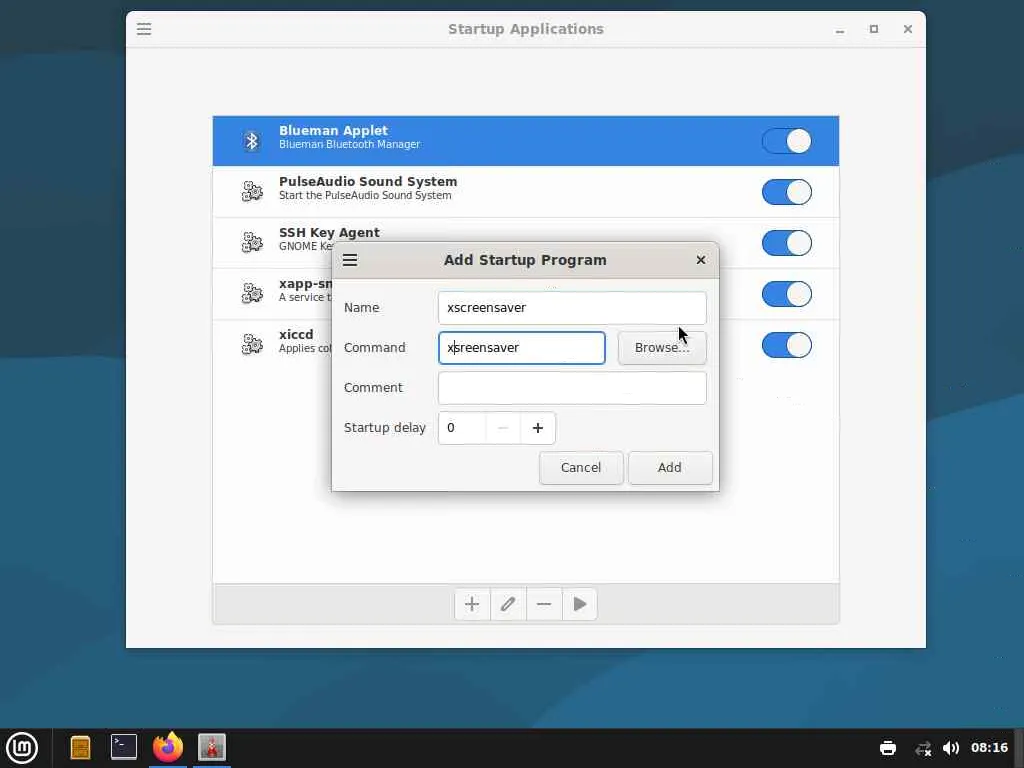Viewport: 1024px width, 768px height.
Task: Toggle the xapp-sn service startup switch
Action: click(x=786, y=294)
